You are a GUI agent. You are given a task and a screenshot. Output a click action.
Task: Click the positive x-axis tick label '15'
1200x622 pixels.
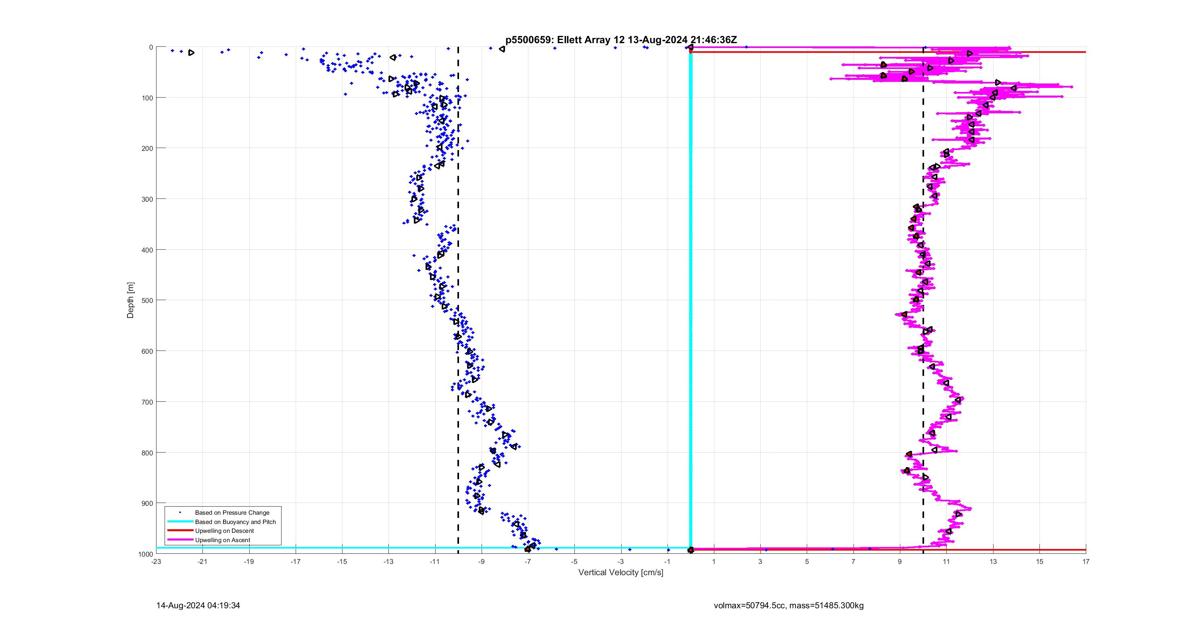[x=1040, y=561]
